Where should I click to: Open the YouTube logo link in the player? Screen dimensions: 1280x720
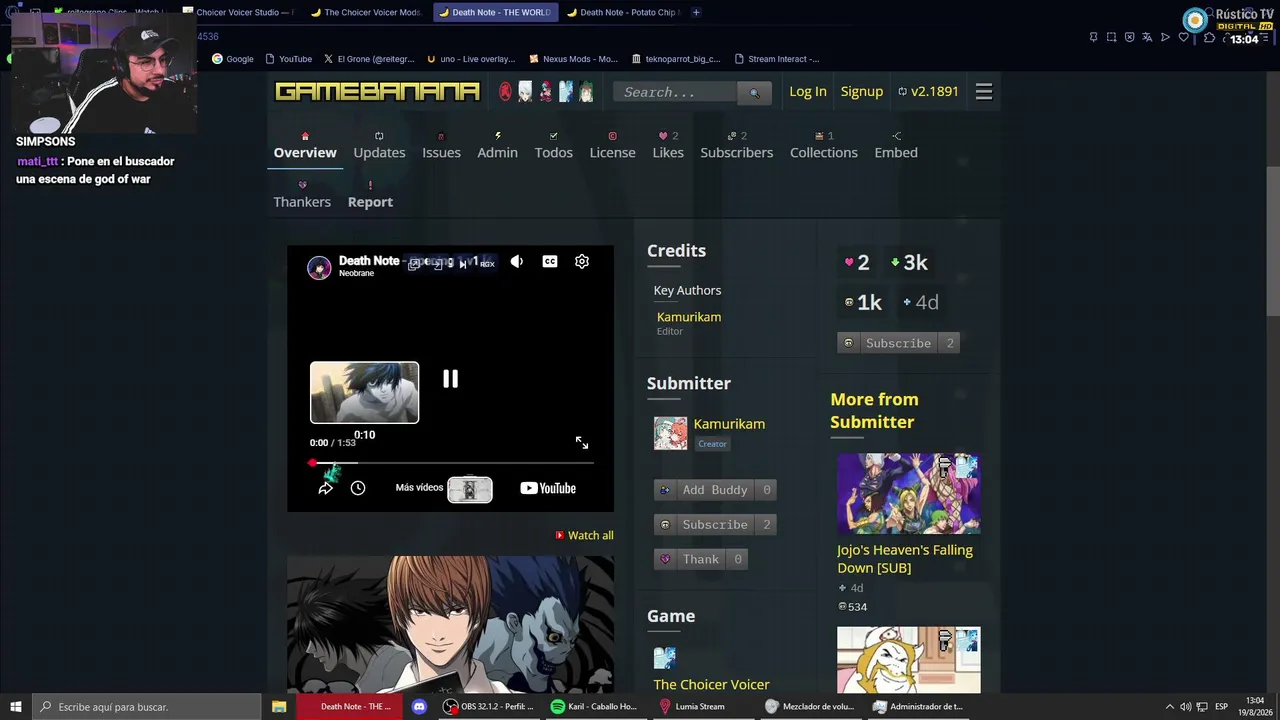pyautogui.click(x=548, y=488)
